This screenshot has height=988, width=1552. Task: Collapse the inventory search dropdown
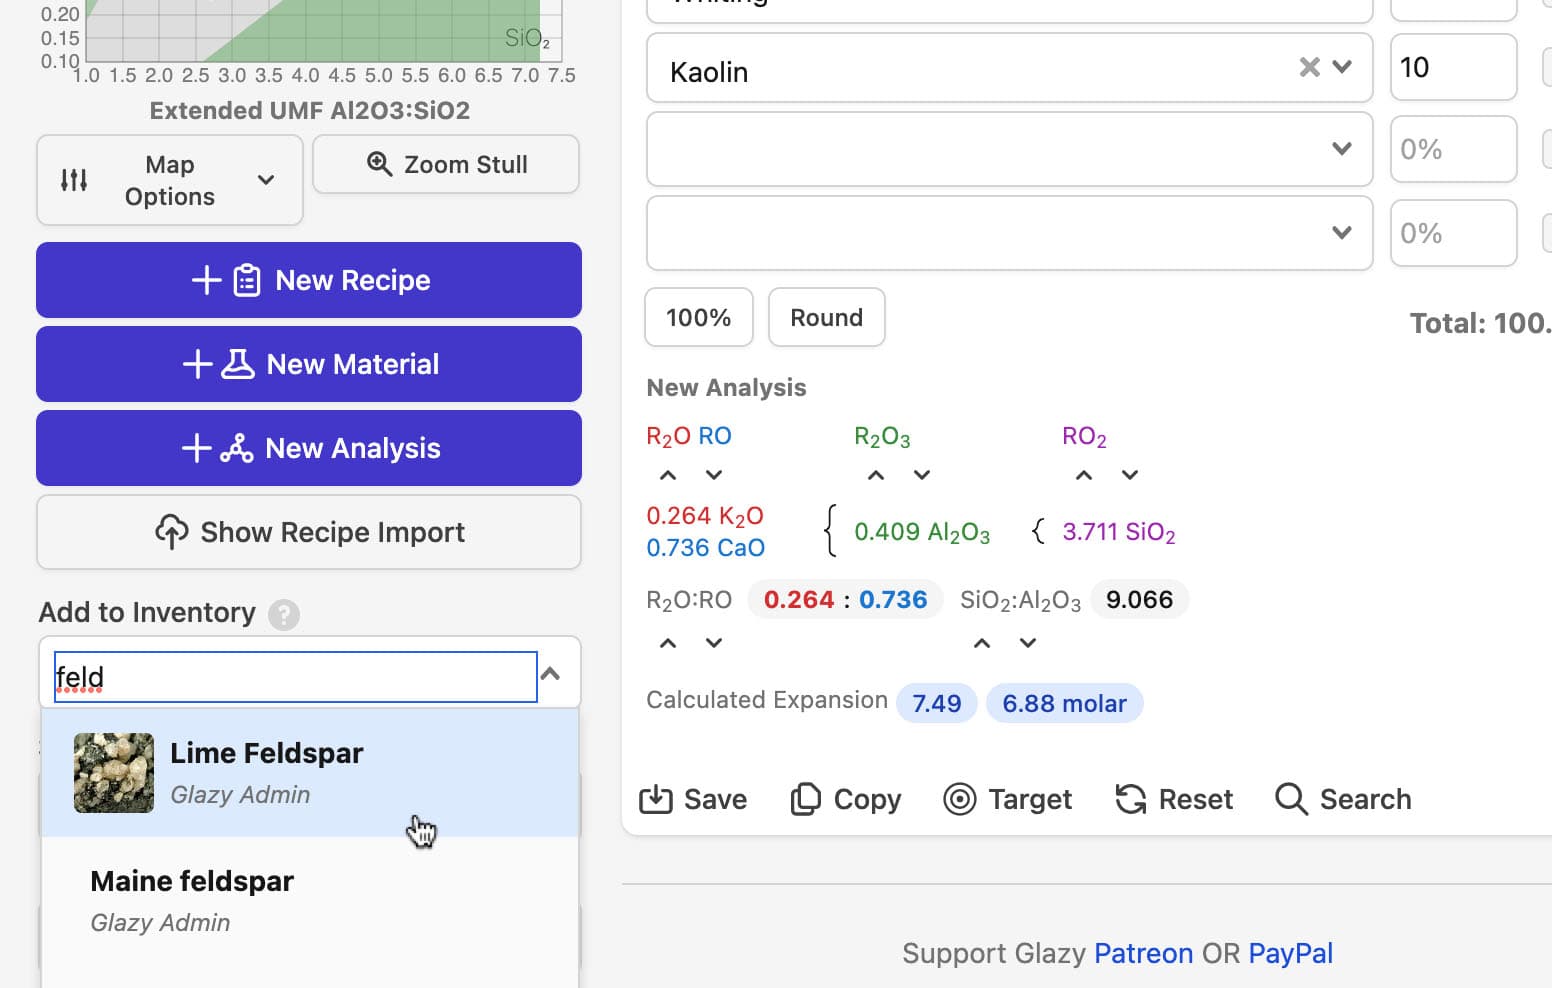pos(550,674)
